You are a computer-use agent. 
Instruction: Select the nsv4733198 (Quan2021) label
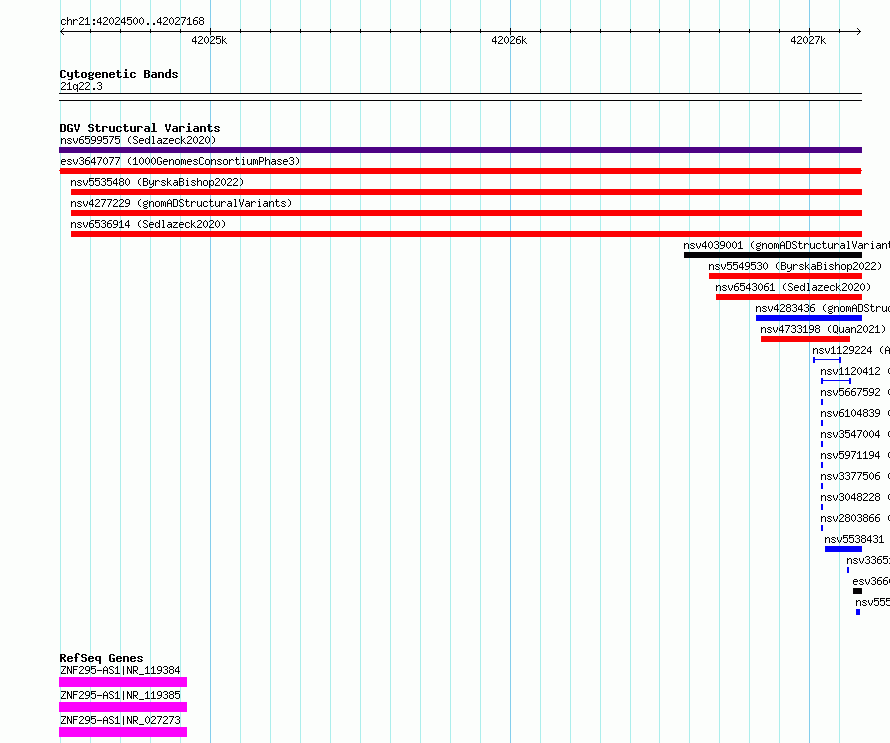point(823,329)
